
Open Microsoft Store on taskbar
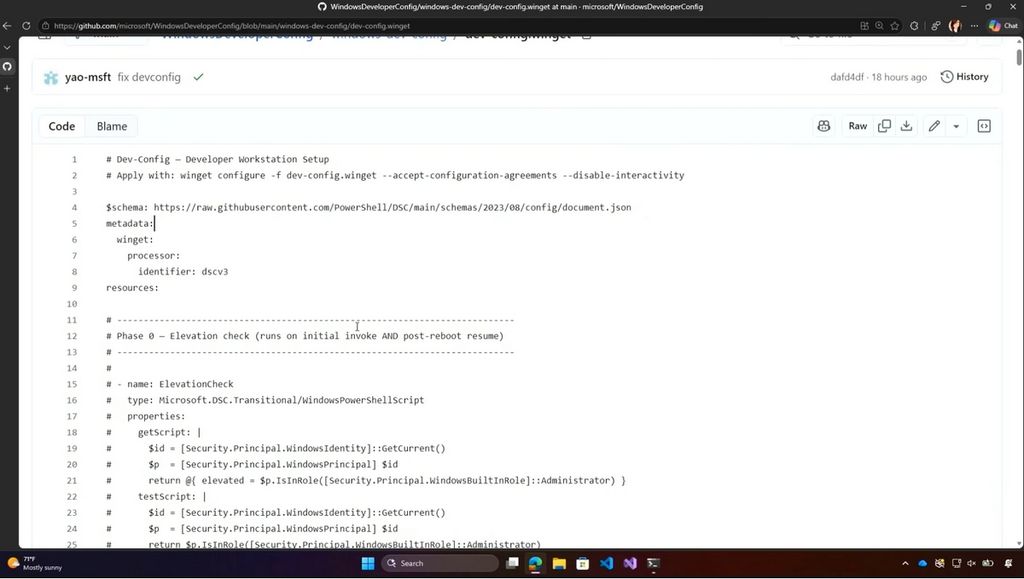click(583, 563)
